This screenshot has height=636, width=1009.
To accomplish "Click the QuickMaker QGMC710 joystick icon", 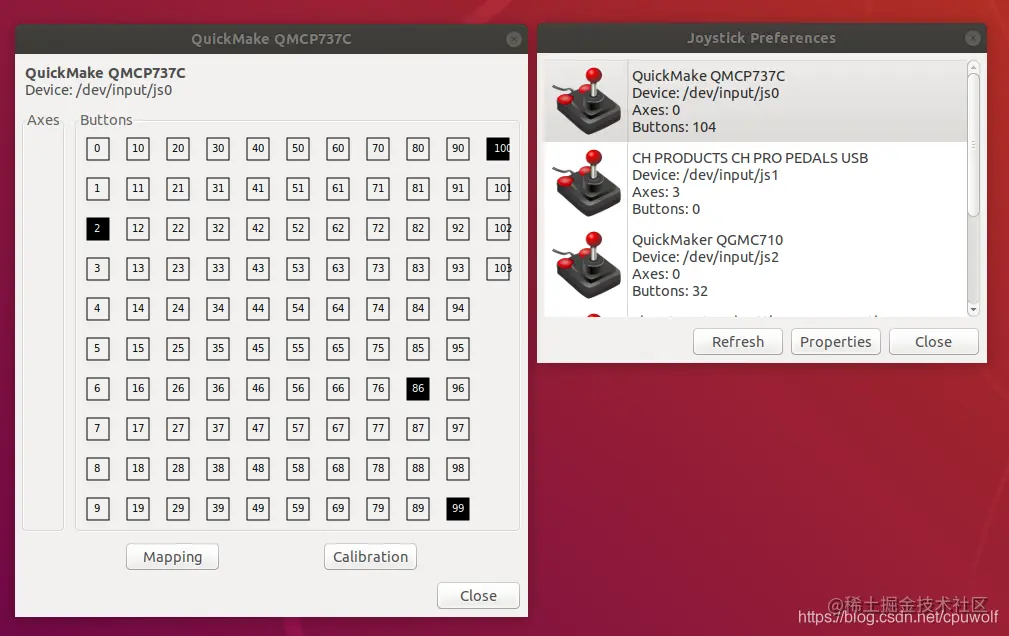I will coord(587,265).
